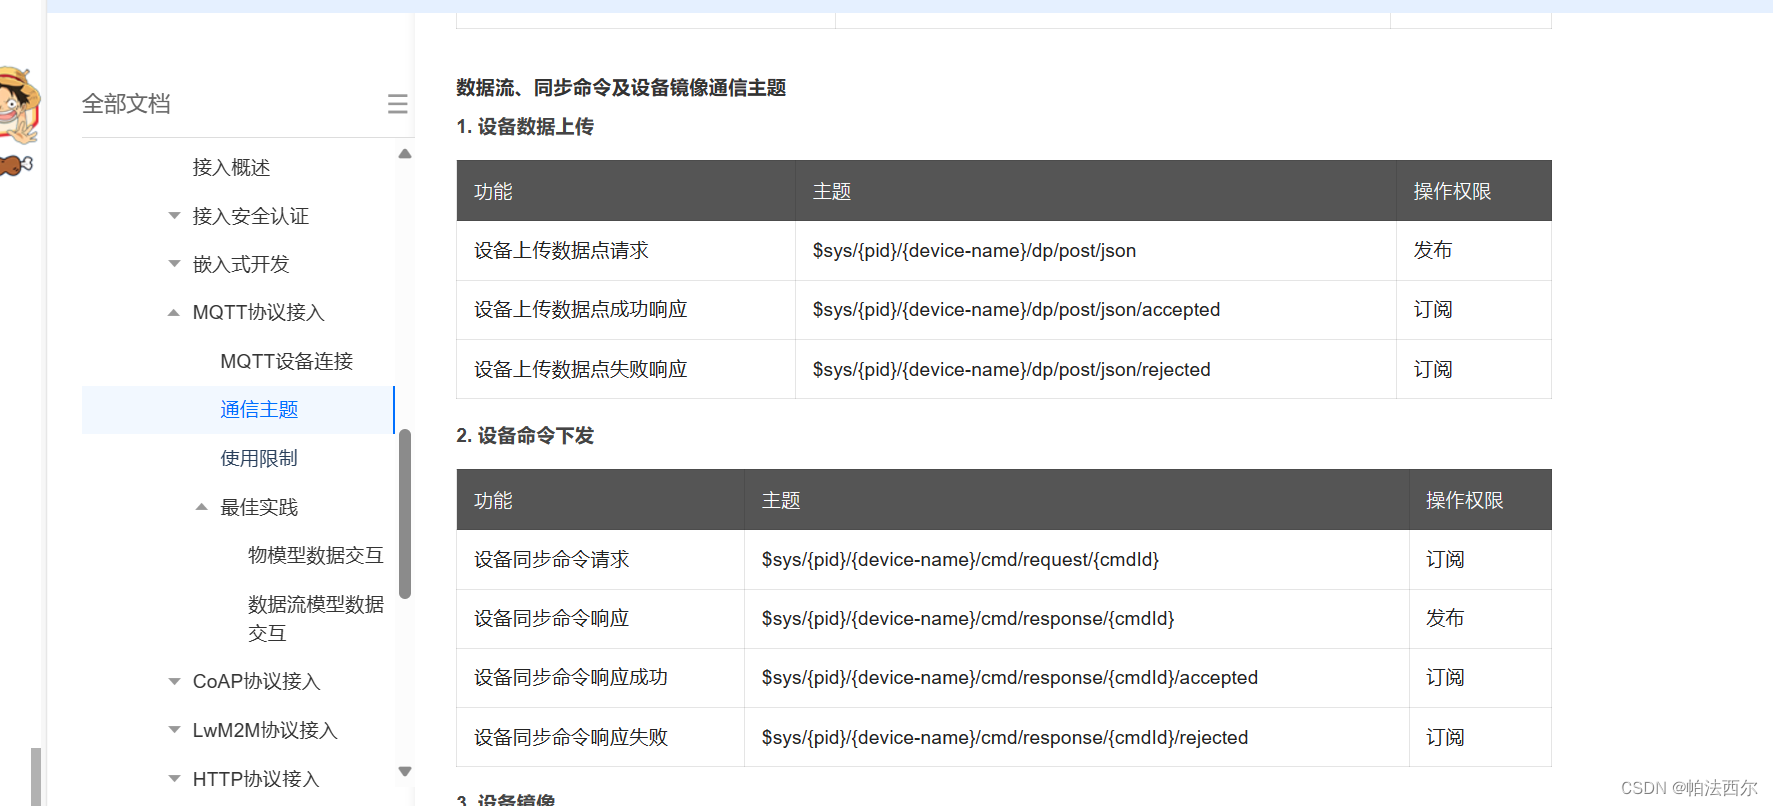
Task: Expand the CoAP协议接入 tree arrow
Action: pyautogui.click(x=174, y=681)
